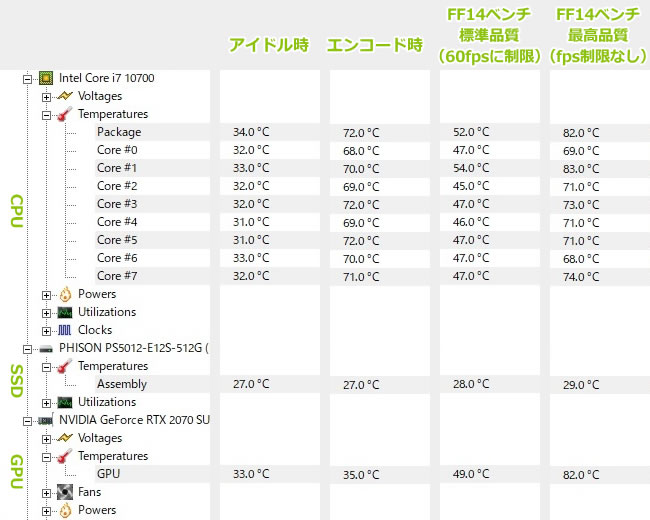Click GPU idle value 33.0 °C
The width and height of the screenshot is (650, 520).
point(251,474)
